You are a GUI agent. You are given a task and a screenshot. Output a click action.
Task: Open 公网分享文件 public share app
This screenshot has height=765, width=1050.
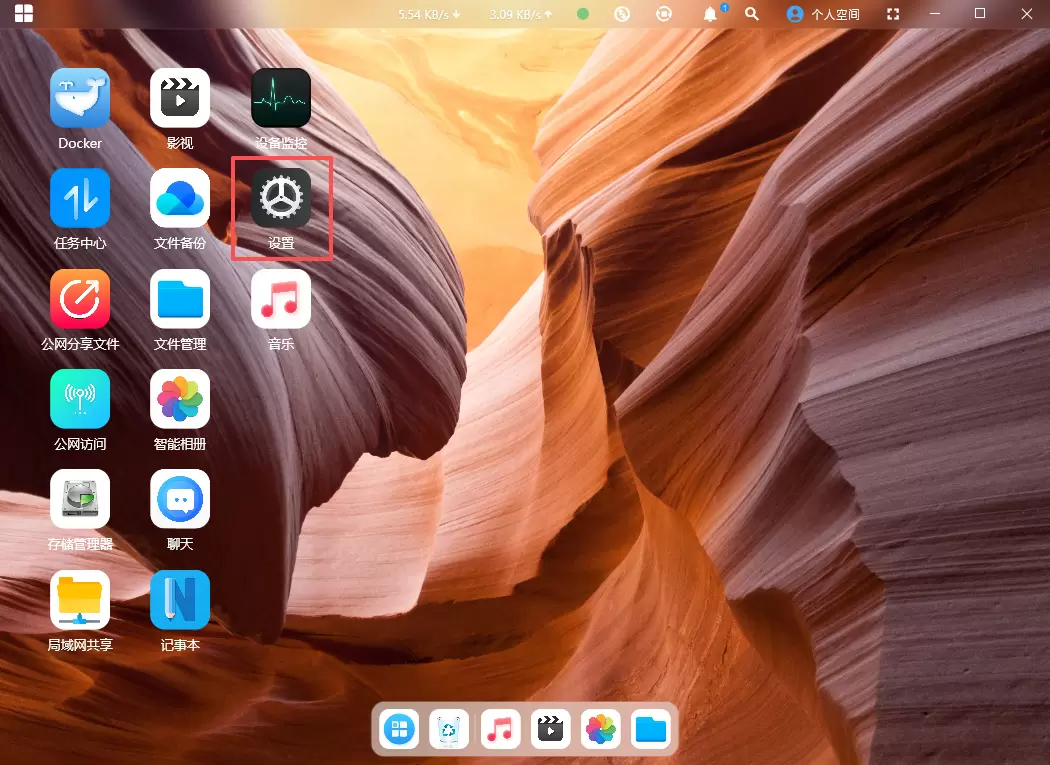80,299
